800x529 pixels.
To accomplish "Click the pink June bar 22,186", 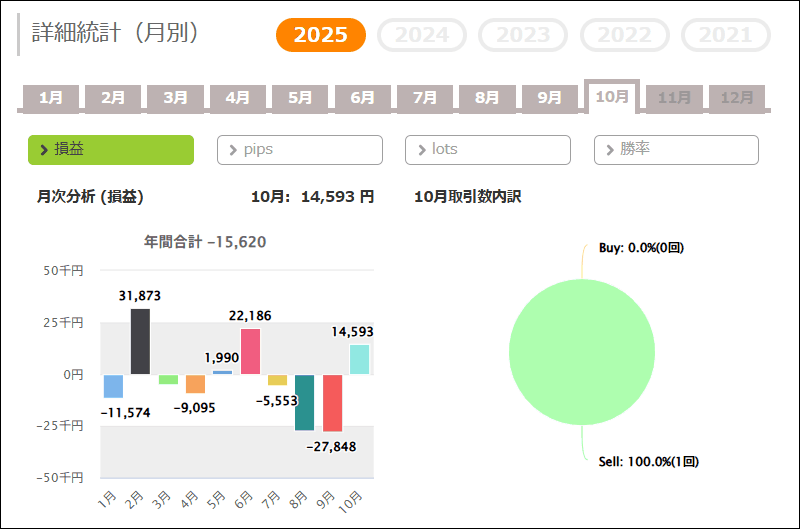I will (x=250, y=351).
